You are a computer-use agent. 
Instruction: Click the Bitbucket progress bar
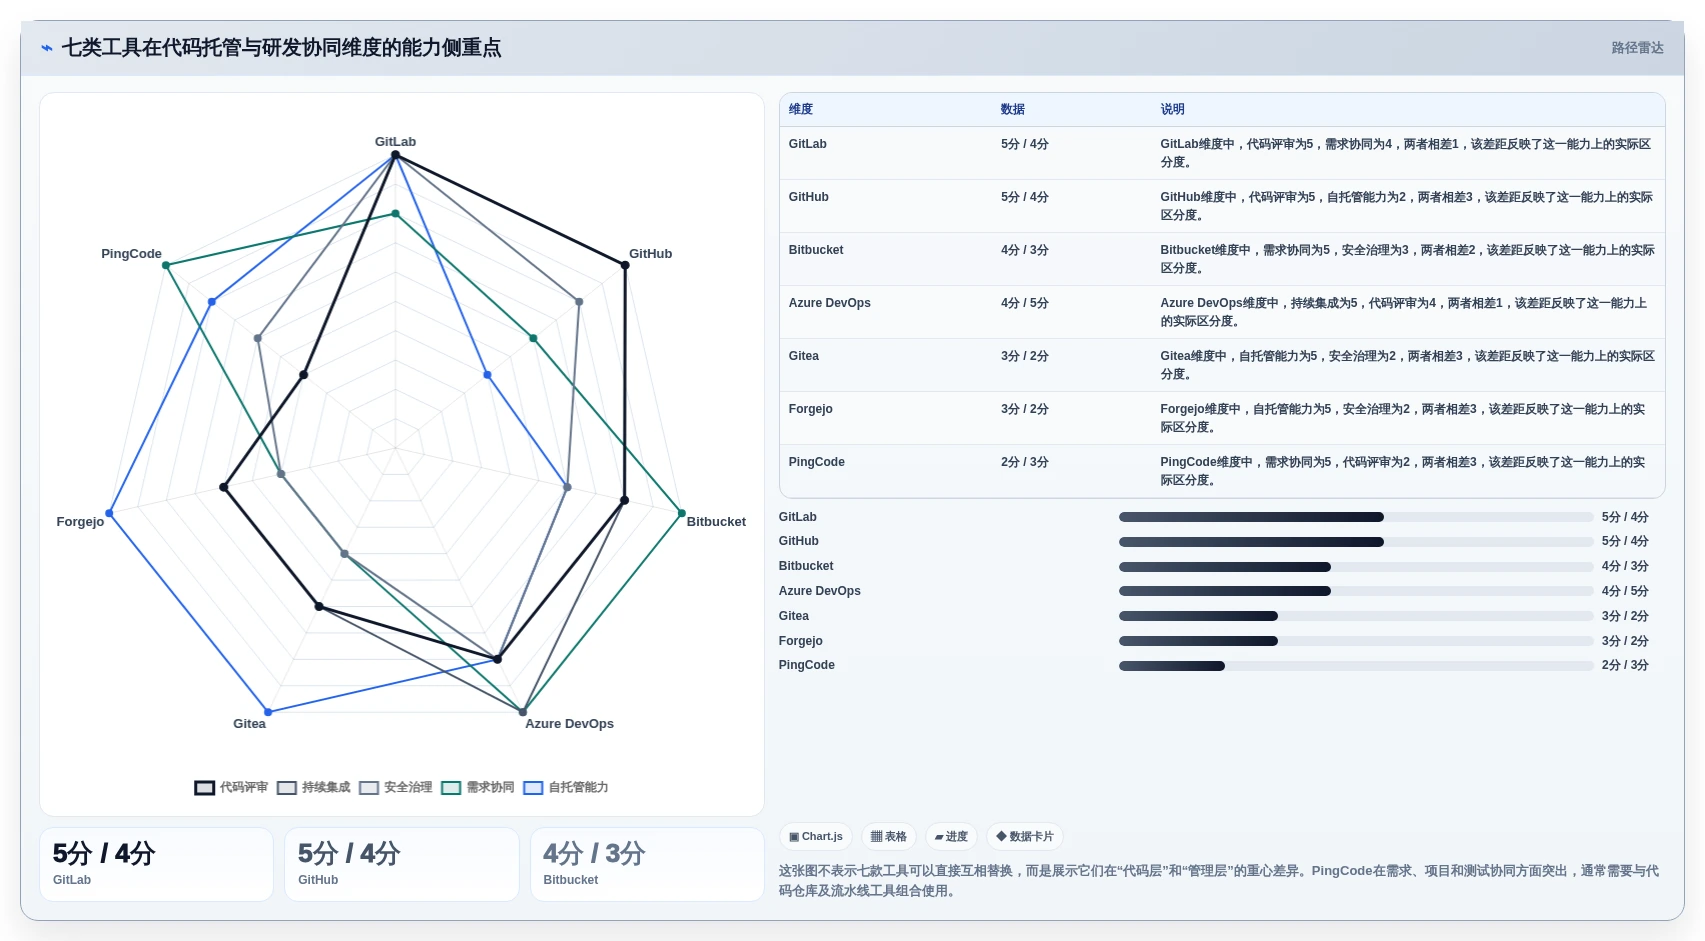(x=1356, y=567)
